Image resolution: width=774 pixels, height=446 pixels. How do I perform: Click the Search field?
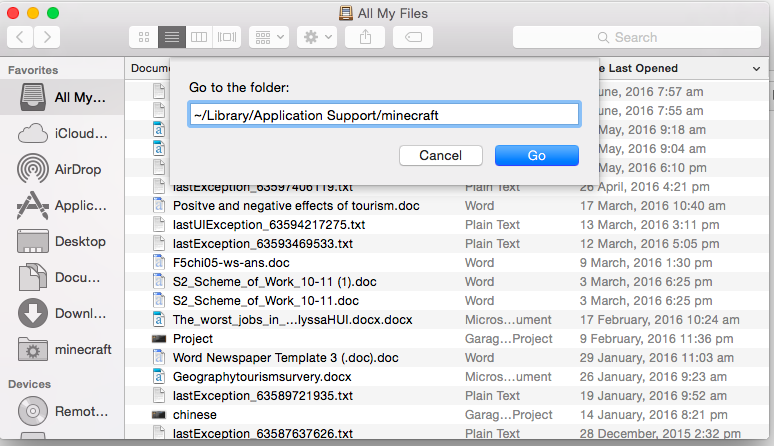[x=636, y=37]
